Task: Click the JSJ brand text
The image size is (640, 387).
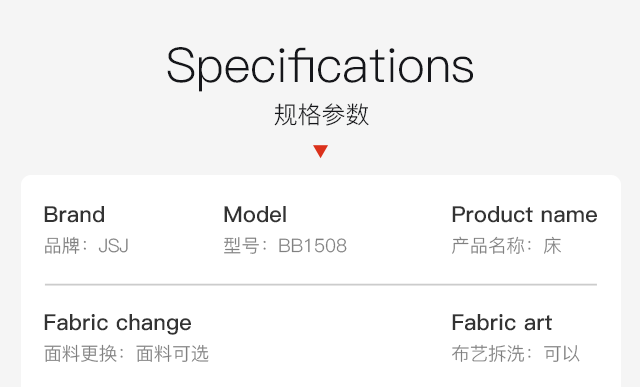Action: (x=113, y=246)
